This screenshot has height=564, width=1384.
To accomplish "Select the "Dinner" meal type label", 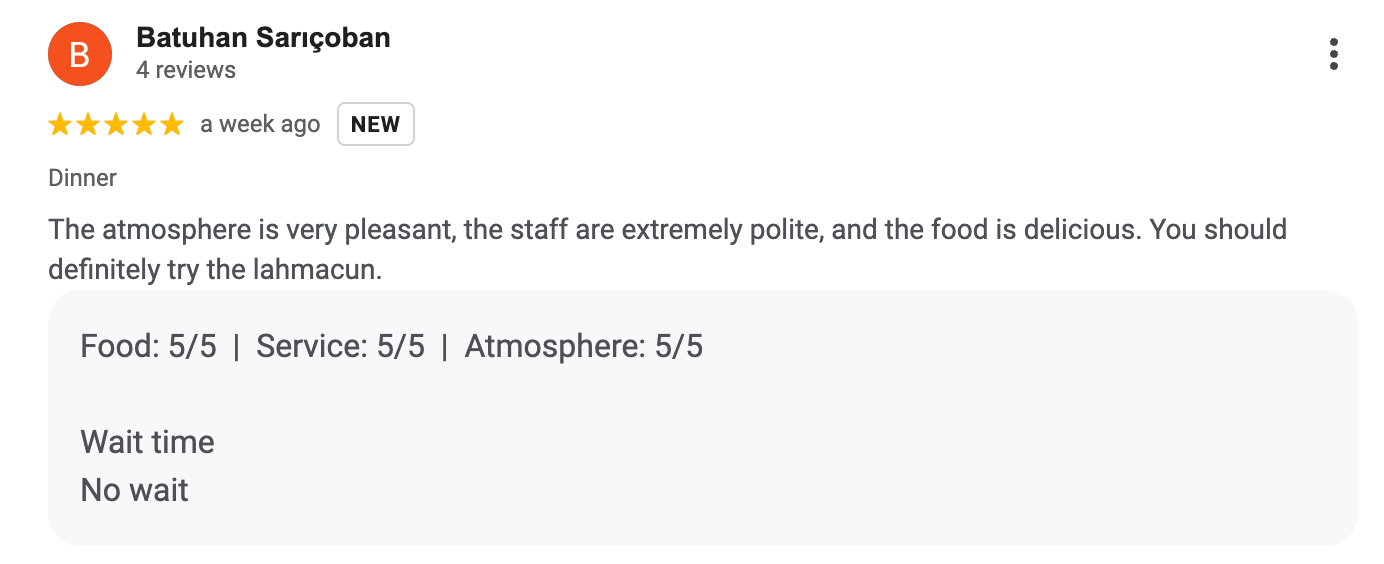I will (83, 178).
